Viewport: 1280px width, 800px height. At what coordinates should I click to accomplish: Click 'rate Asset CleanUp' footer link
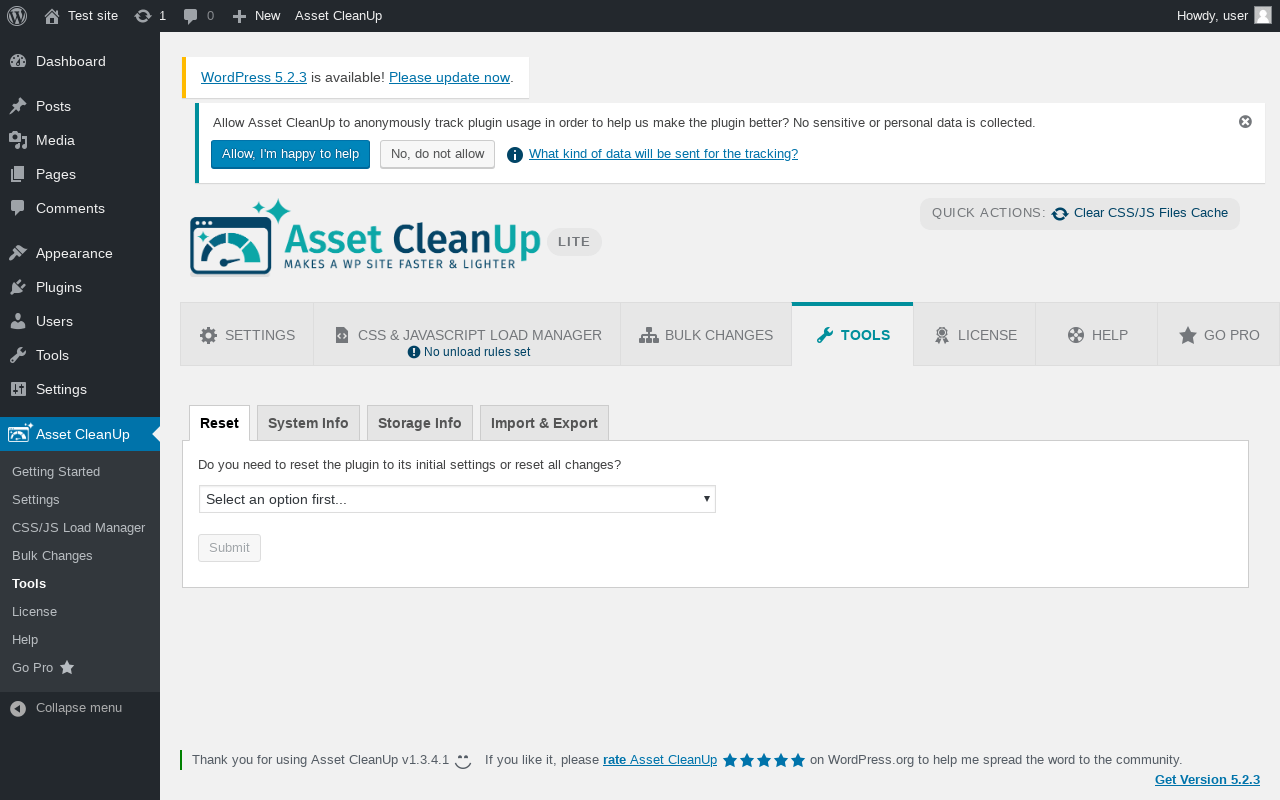(x=660, y=760)
